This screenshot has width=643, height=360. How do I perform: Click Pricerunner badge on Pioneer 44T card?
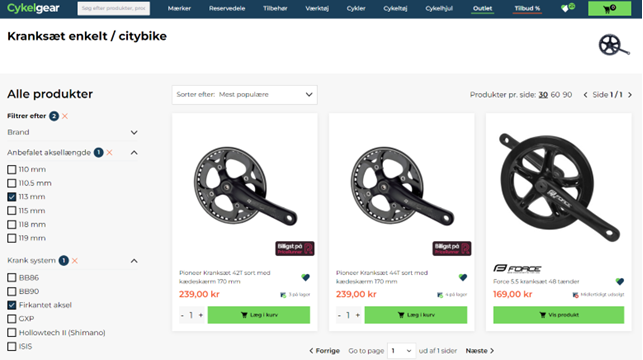tap(452, 248)
